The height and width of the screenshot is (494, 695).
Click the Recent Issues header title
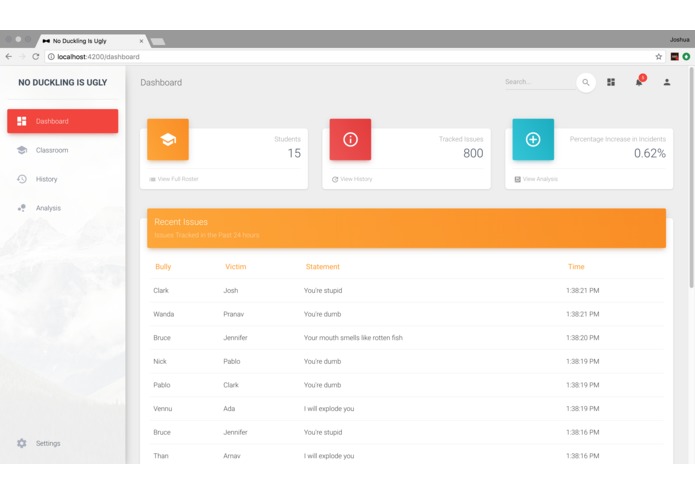[x=181, y=222]
